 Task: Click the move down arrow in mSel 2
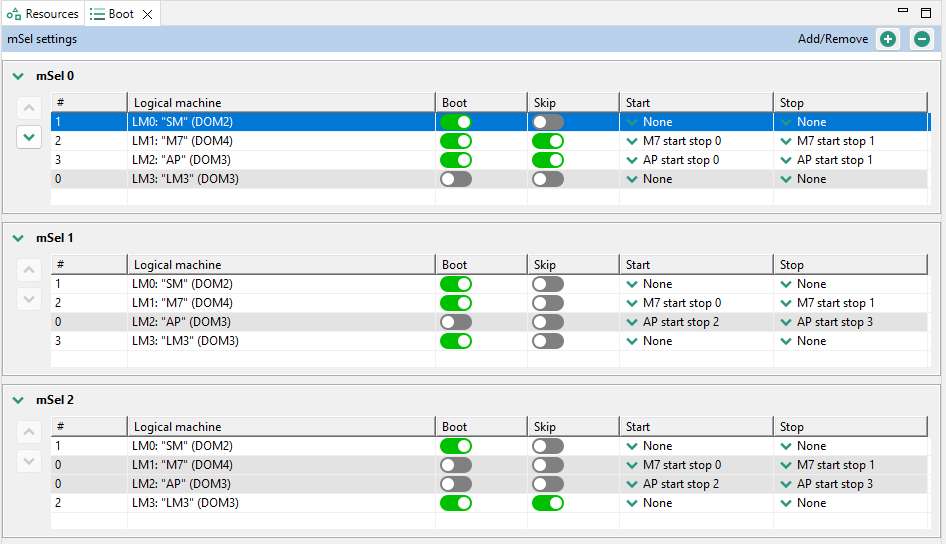click(30, 461)
